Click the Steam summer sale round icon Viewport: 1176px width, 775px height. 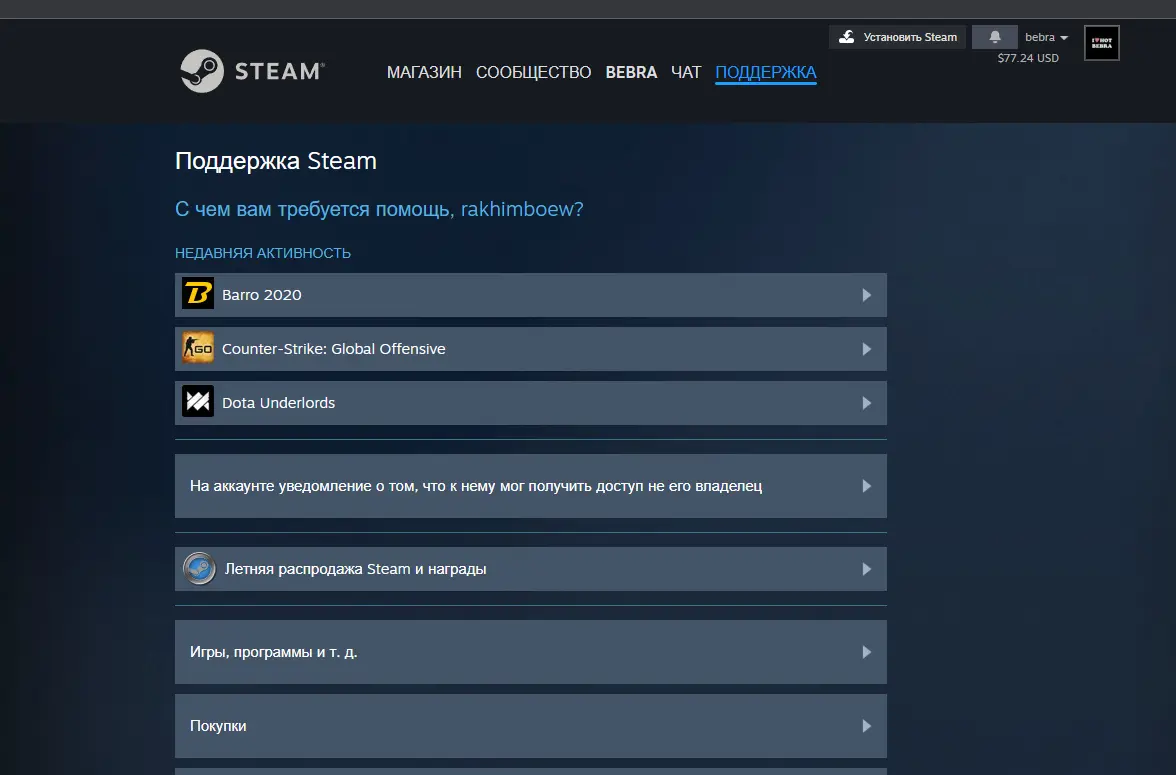tap(200, 569)
